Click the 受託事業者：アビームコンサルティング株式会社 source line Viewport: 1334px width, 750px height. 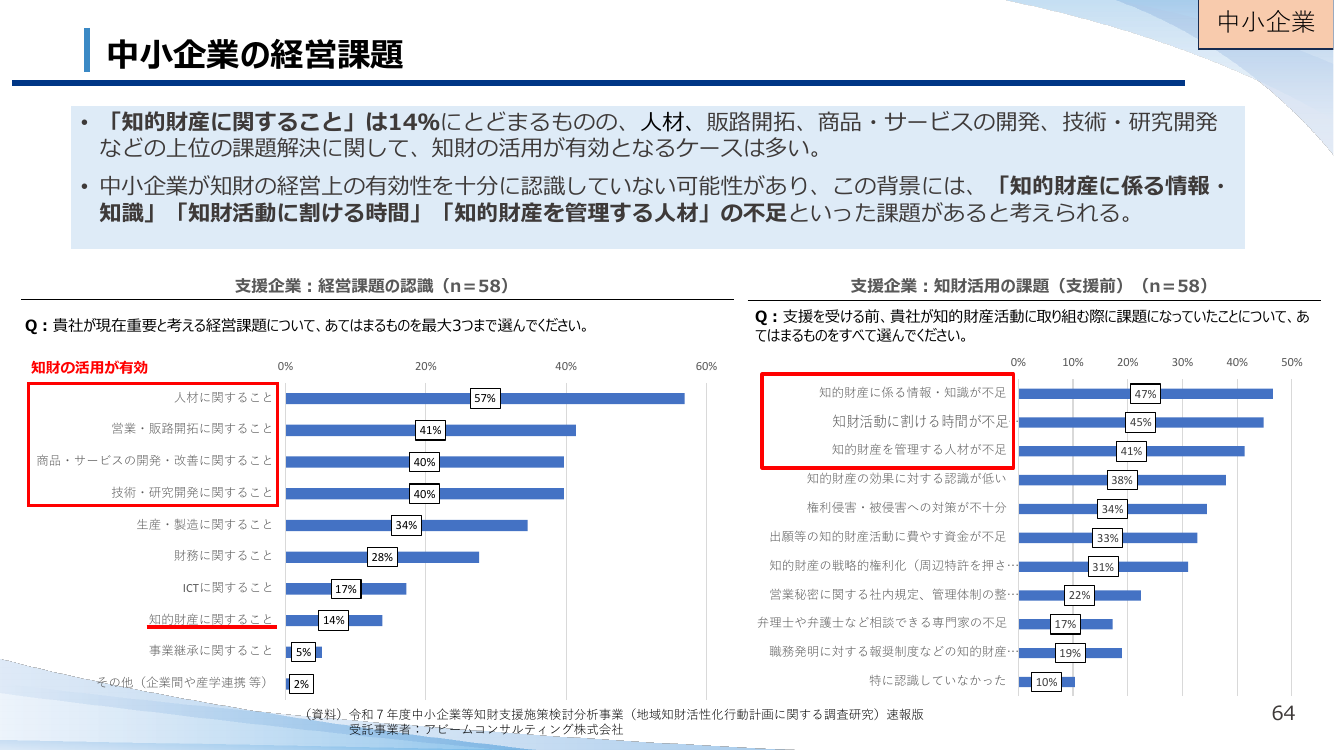pos(486,730)
